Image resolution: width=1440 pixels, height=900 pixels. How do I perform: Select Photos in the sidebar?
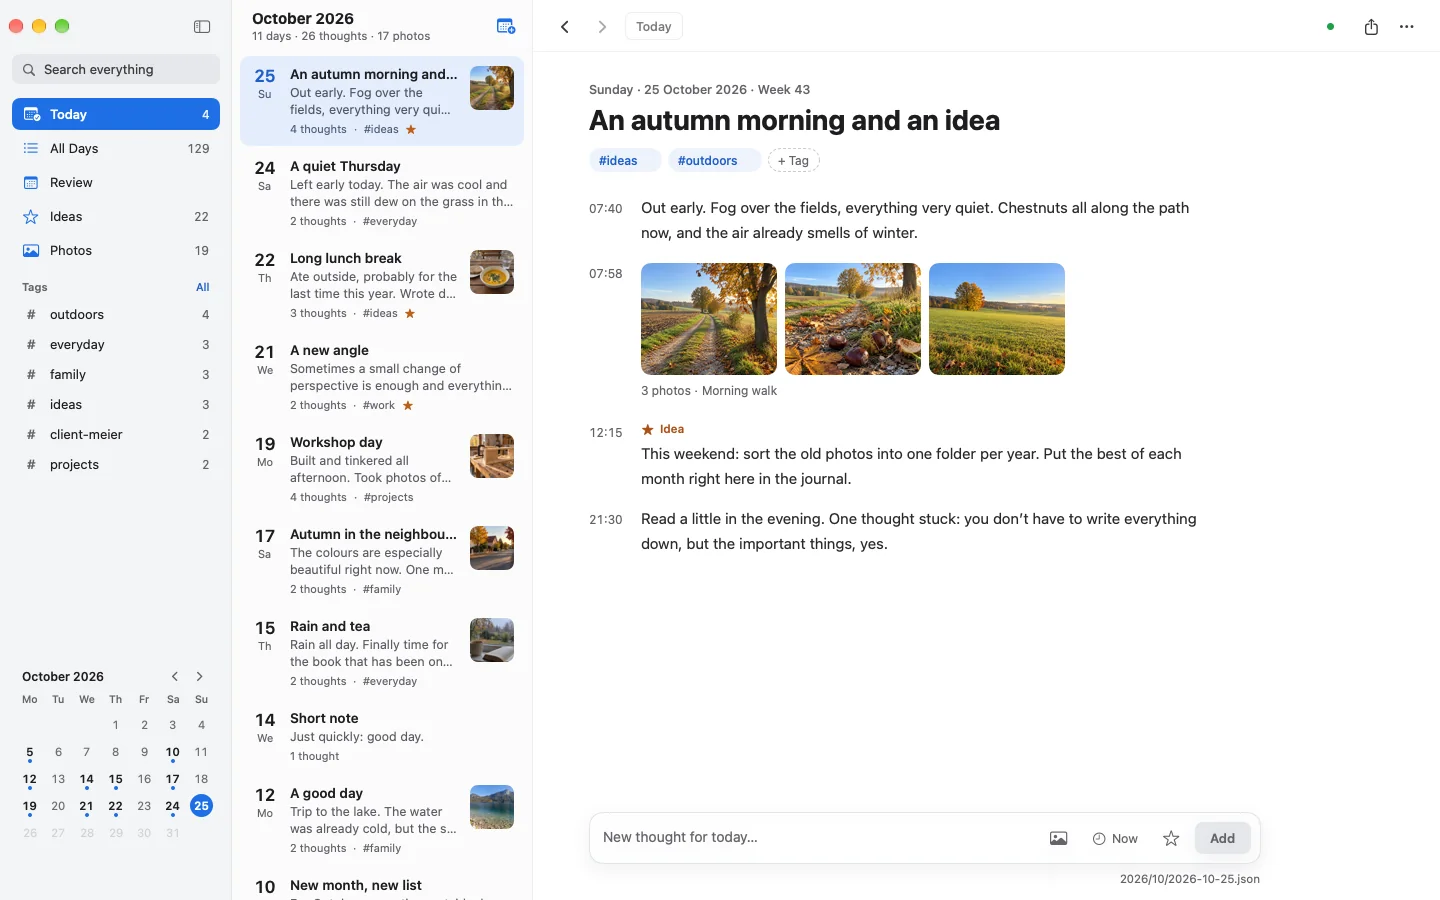point(116,250)
